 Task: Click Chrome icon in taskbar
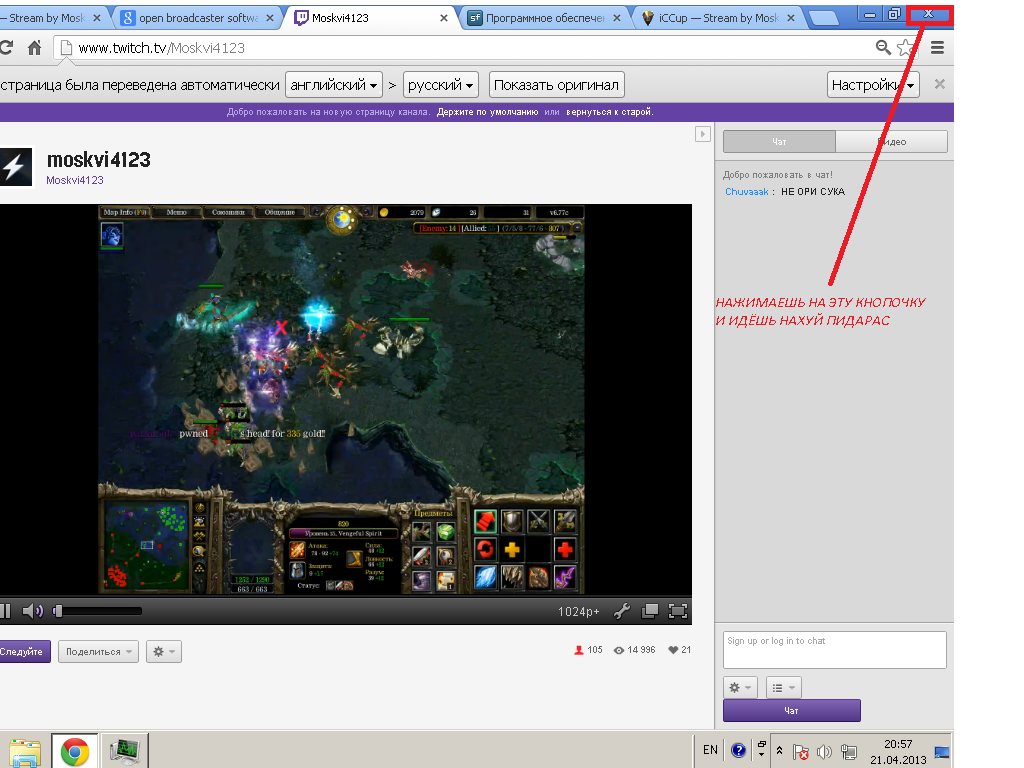74,751
